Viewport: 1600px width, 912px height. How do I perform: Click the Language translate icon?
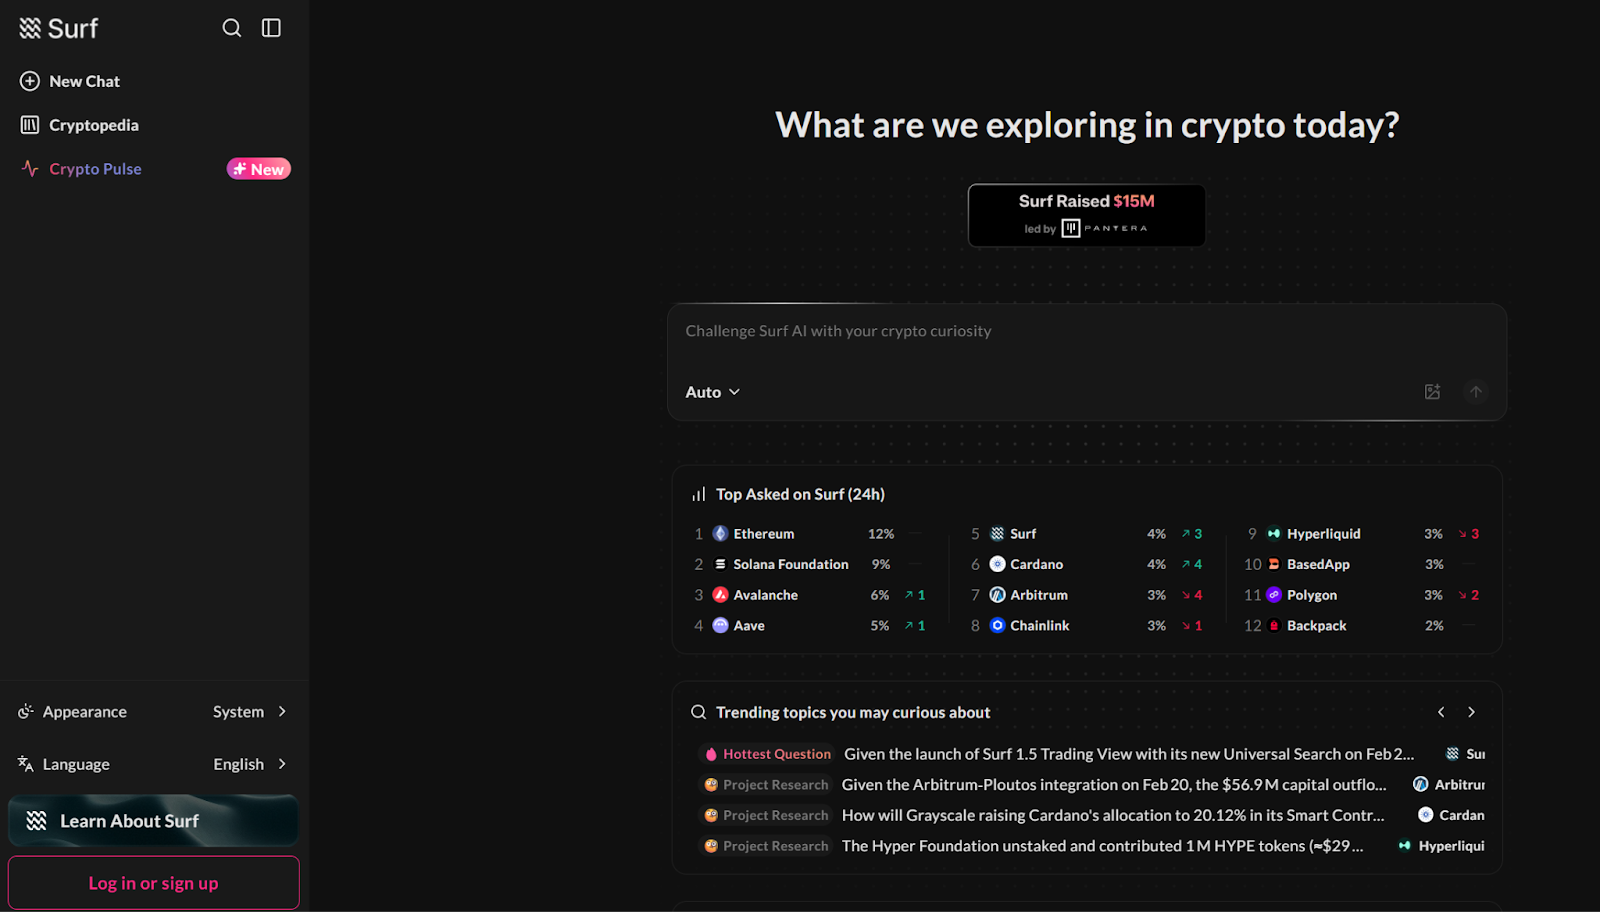point(26,764)
